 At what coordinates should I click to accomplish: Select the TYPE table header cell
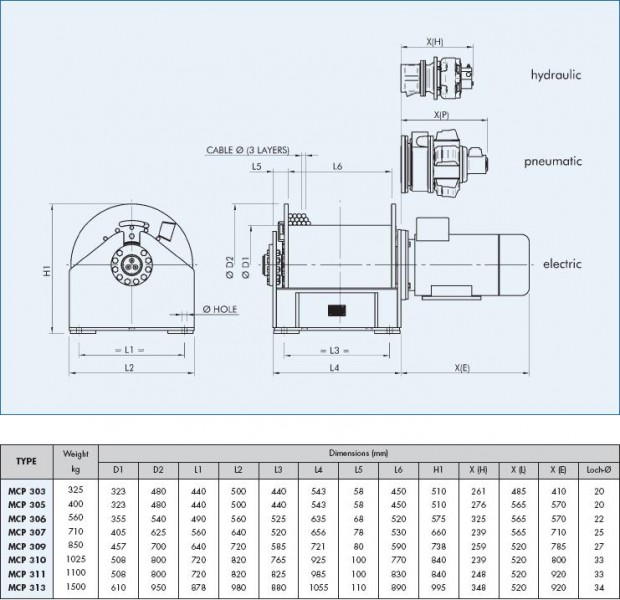[27, 462]
